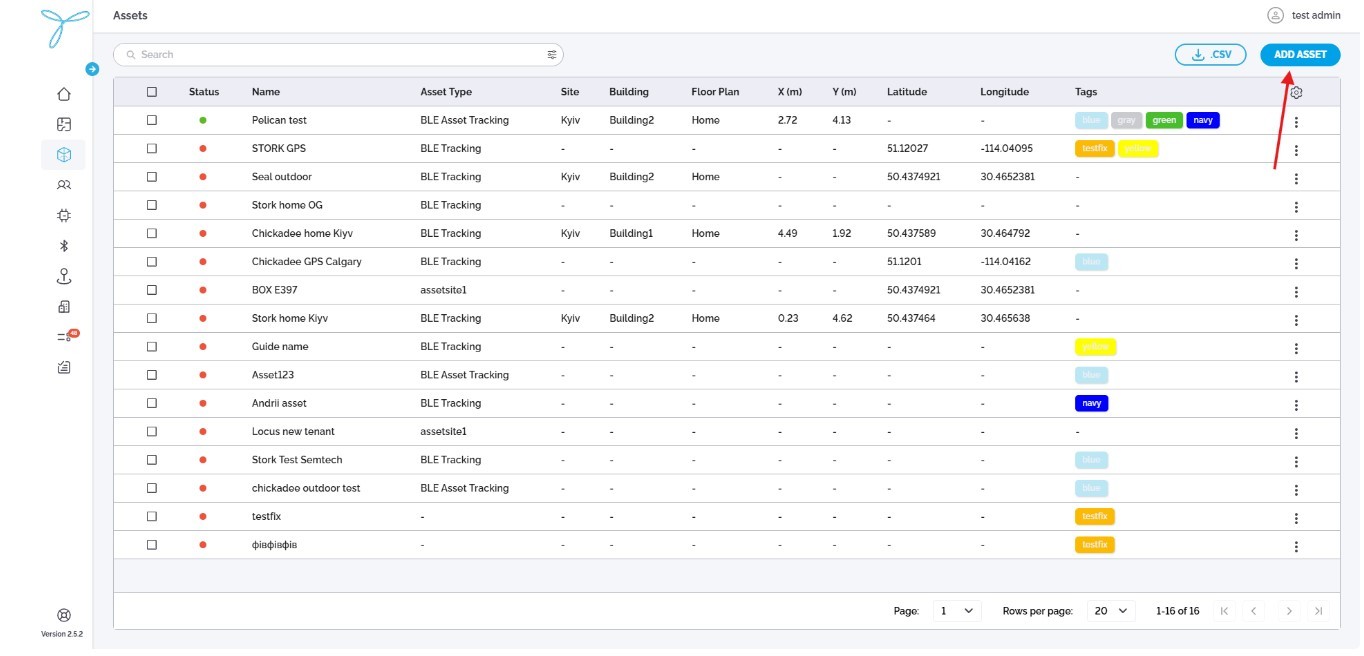This screenshot has width=1364, height=656.
Task: Expand sidebar with blue arrow button
Action: [x=92, y=69]
